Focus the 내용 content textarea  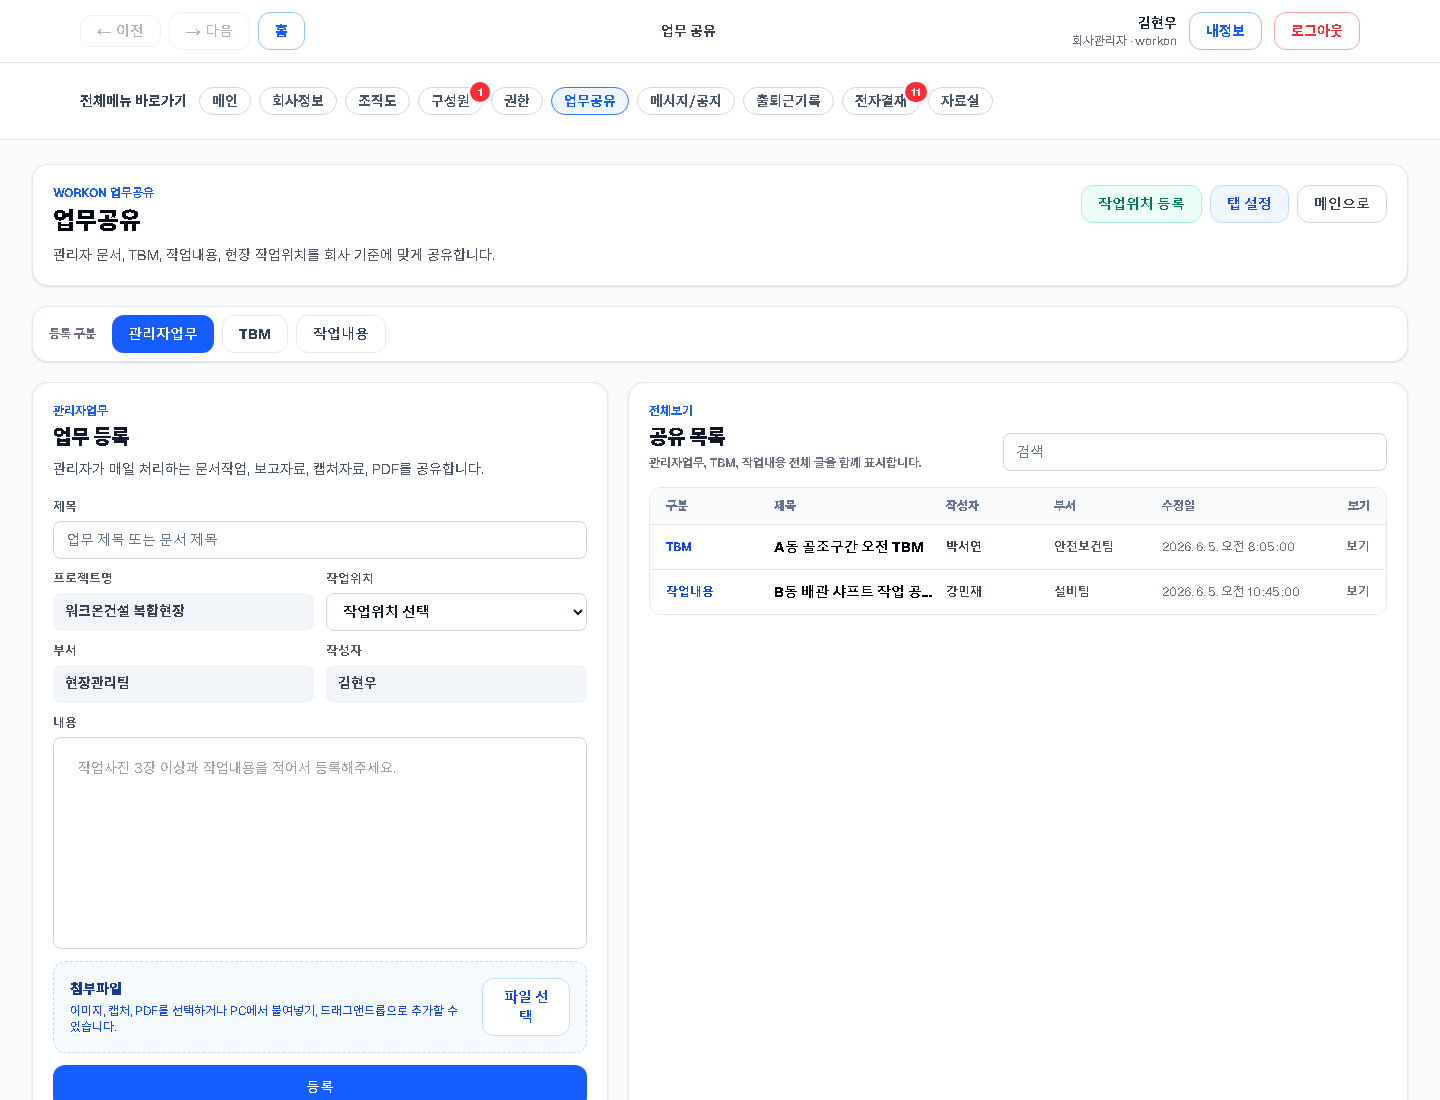coord(320,843)
